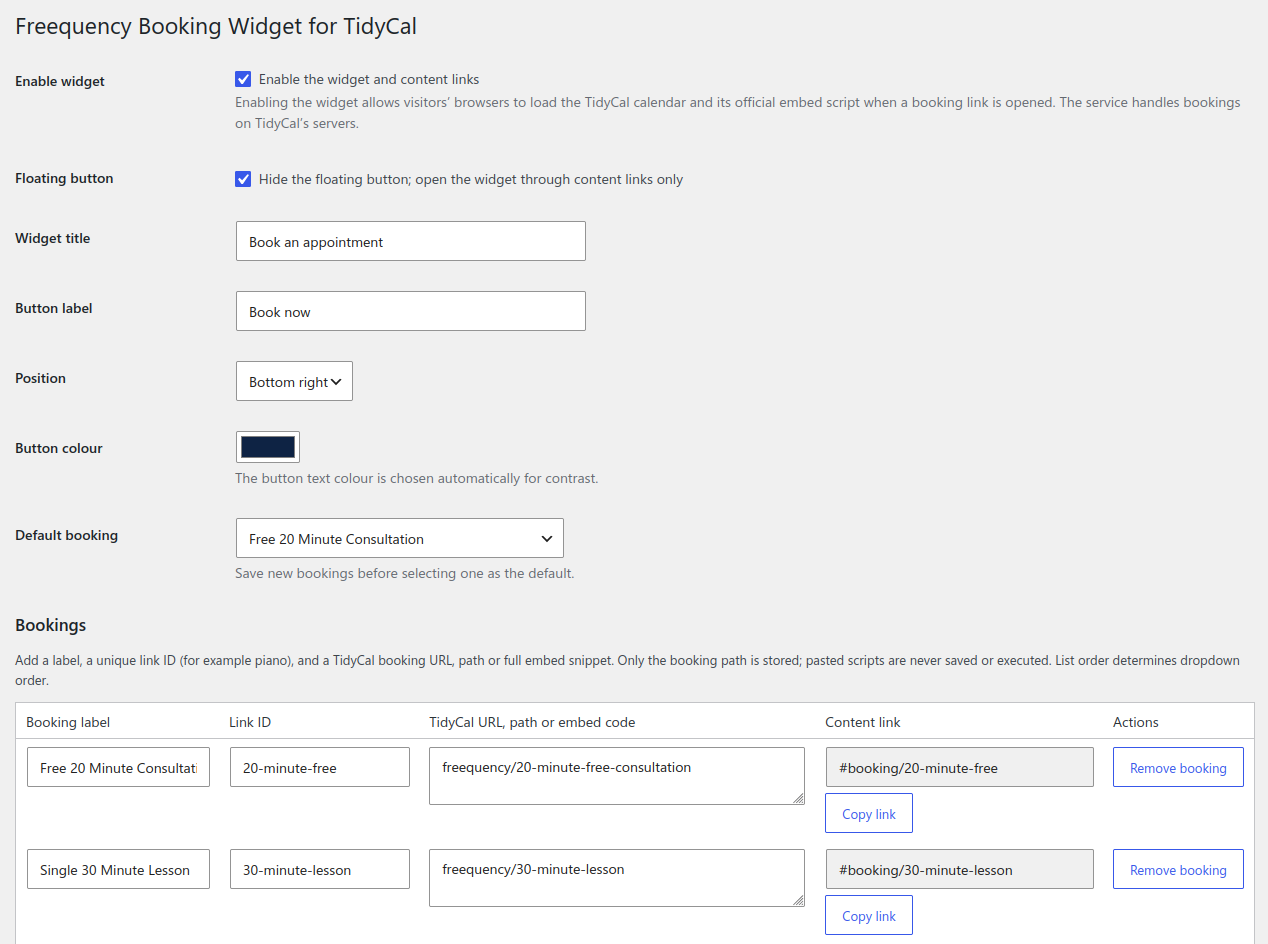Click the 'Actions' column header
Viewport: 1268px width, 944px height.
click(x=1136, y=722)
